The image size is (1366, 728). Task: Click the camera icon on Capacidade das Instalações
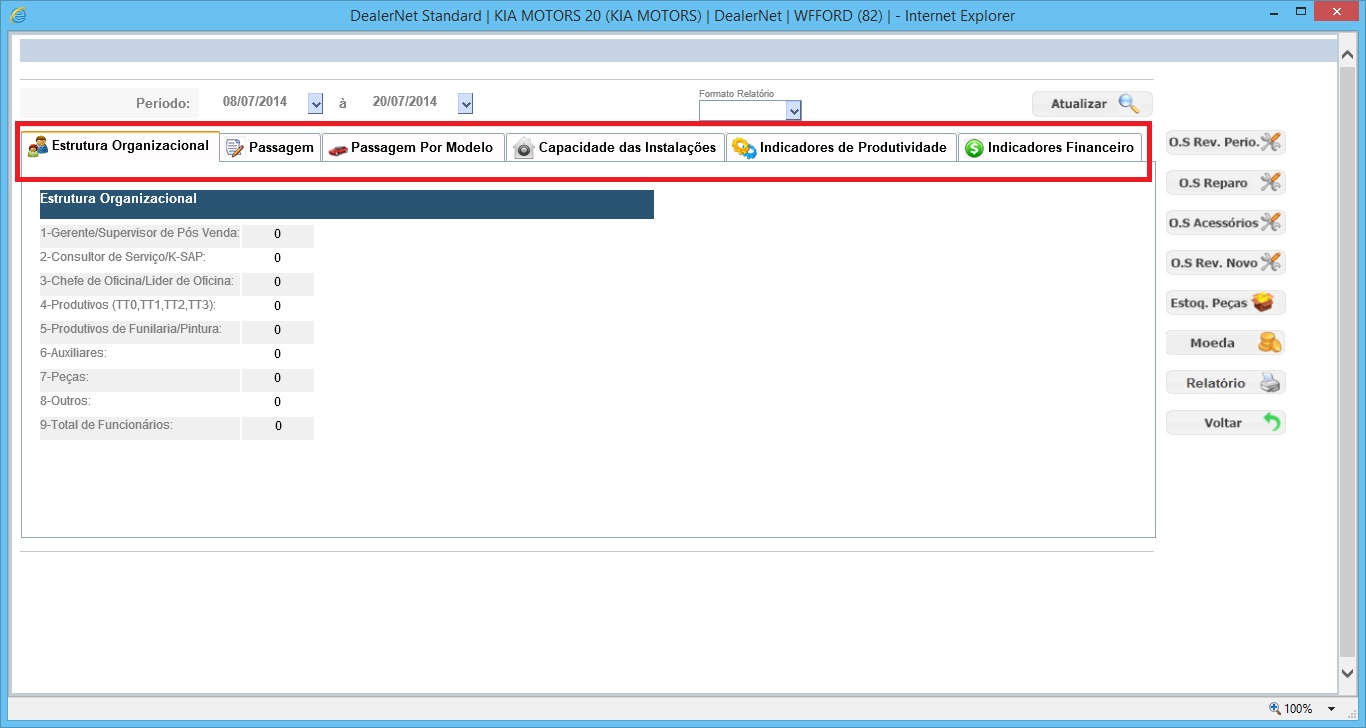click(523, 148)
